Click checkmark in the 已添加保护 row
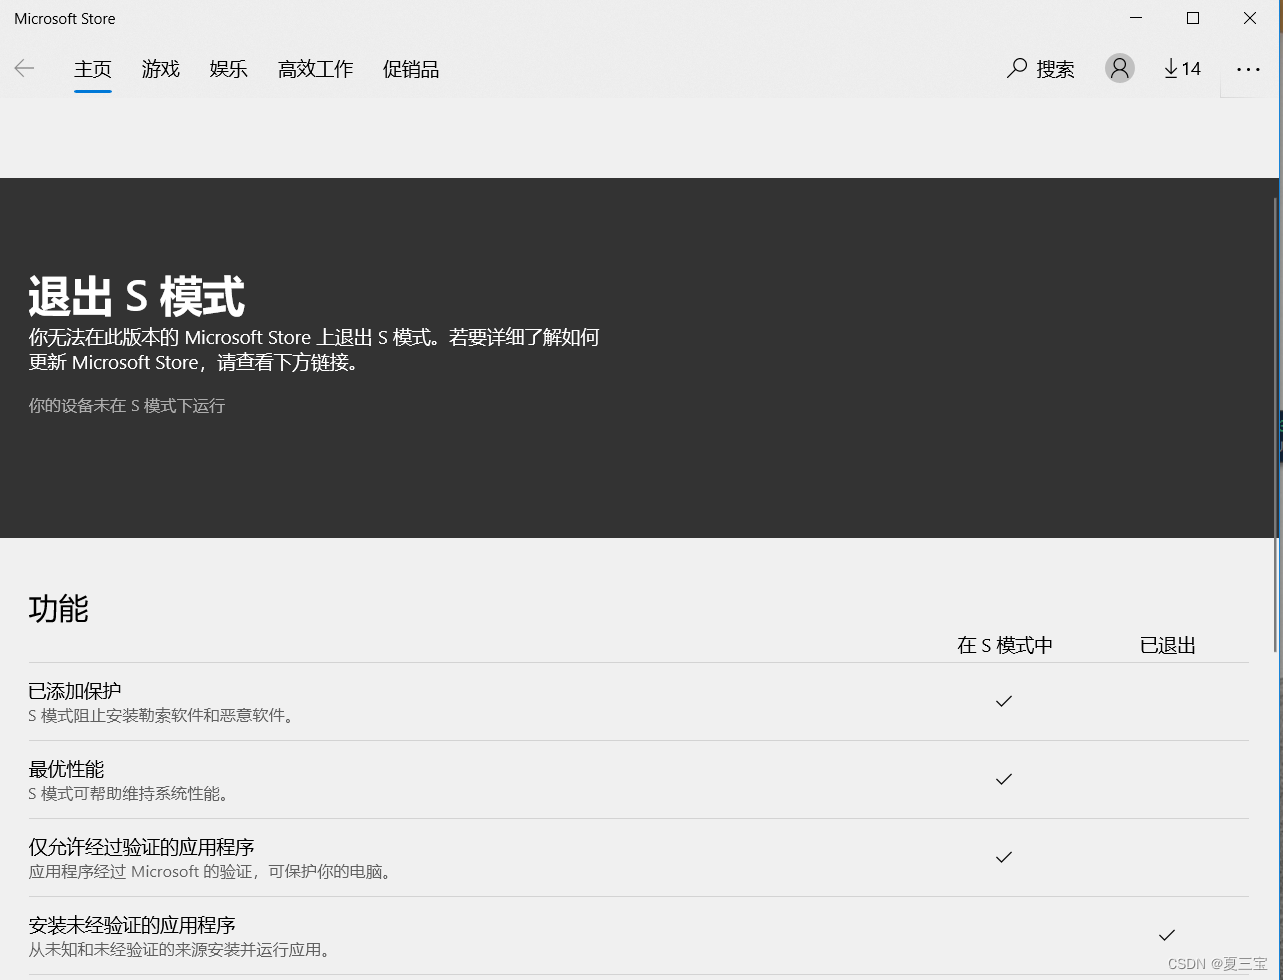1283x980 pixels. (1004, 701)
